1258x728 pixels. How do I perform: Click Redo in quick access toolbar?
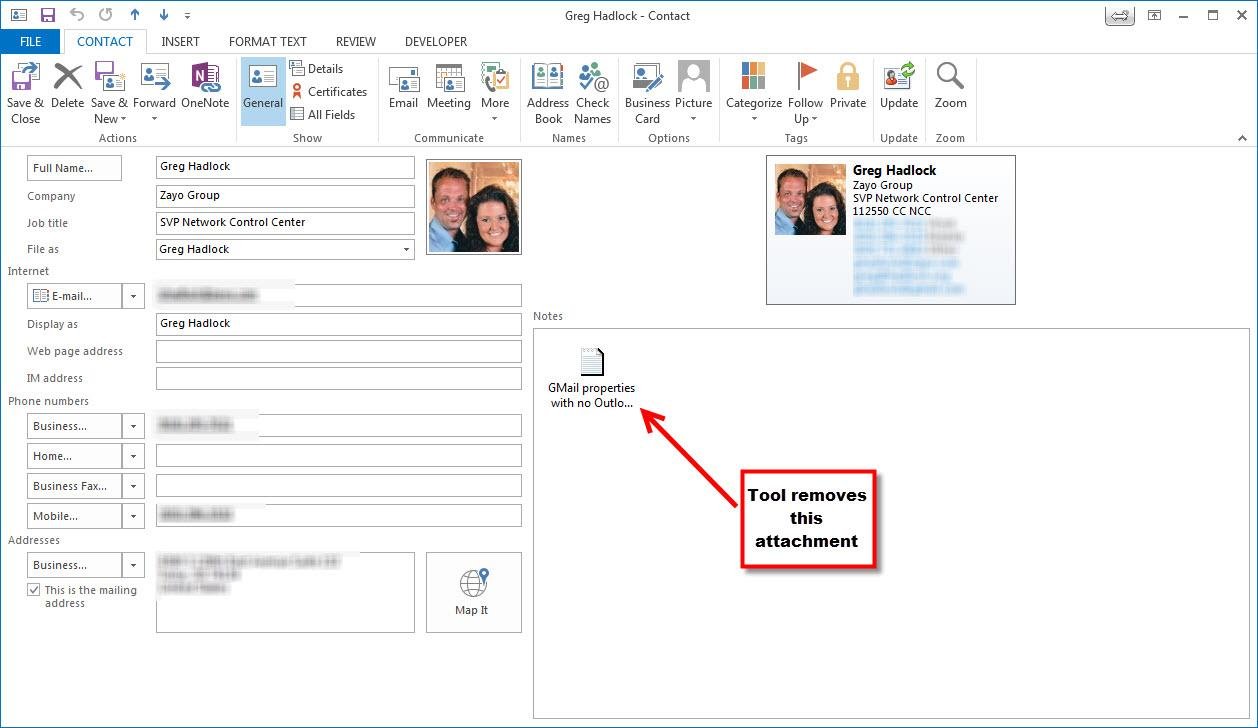pos(105,15)
